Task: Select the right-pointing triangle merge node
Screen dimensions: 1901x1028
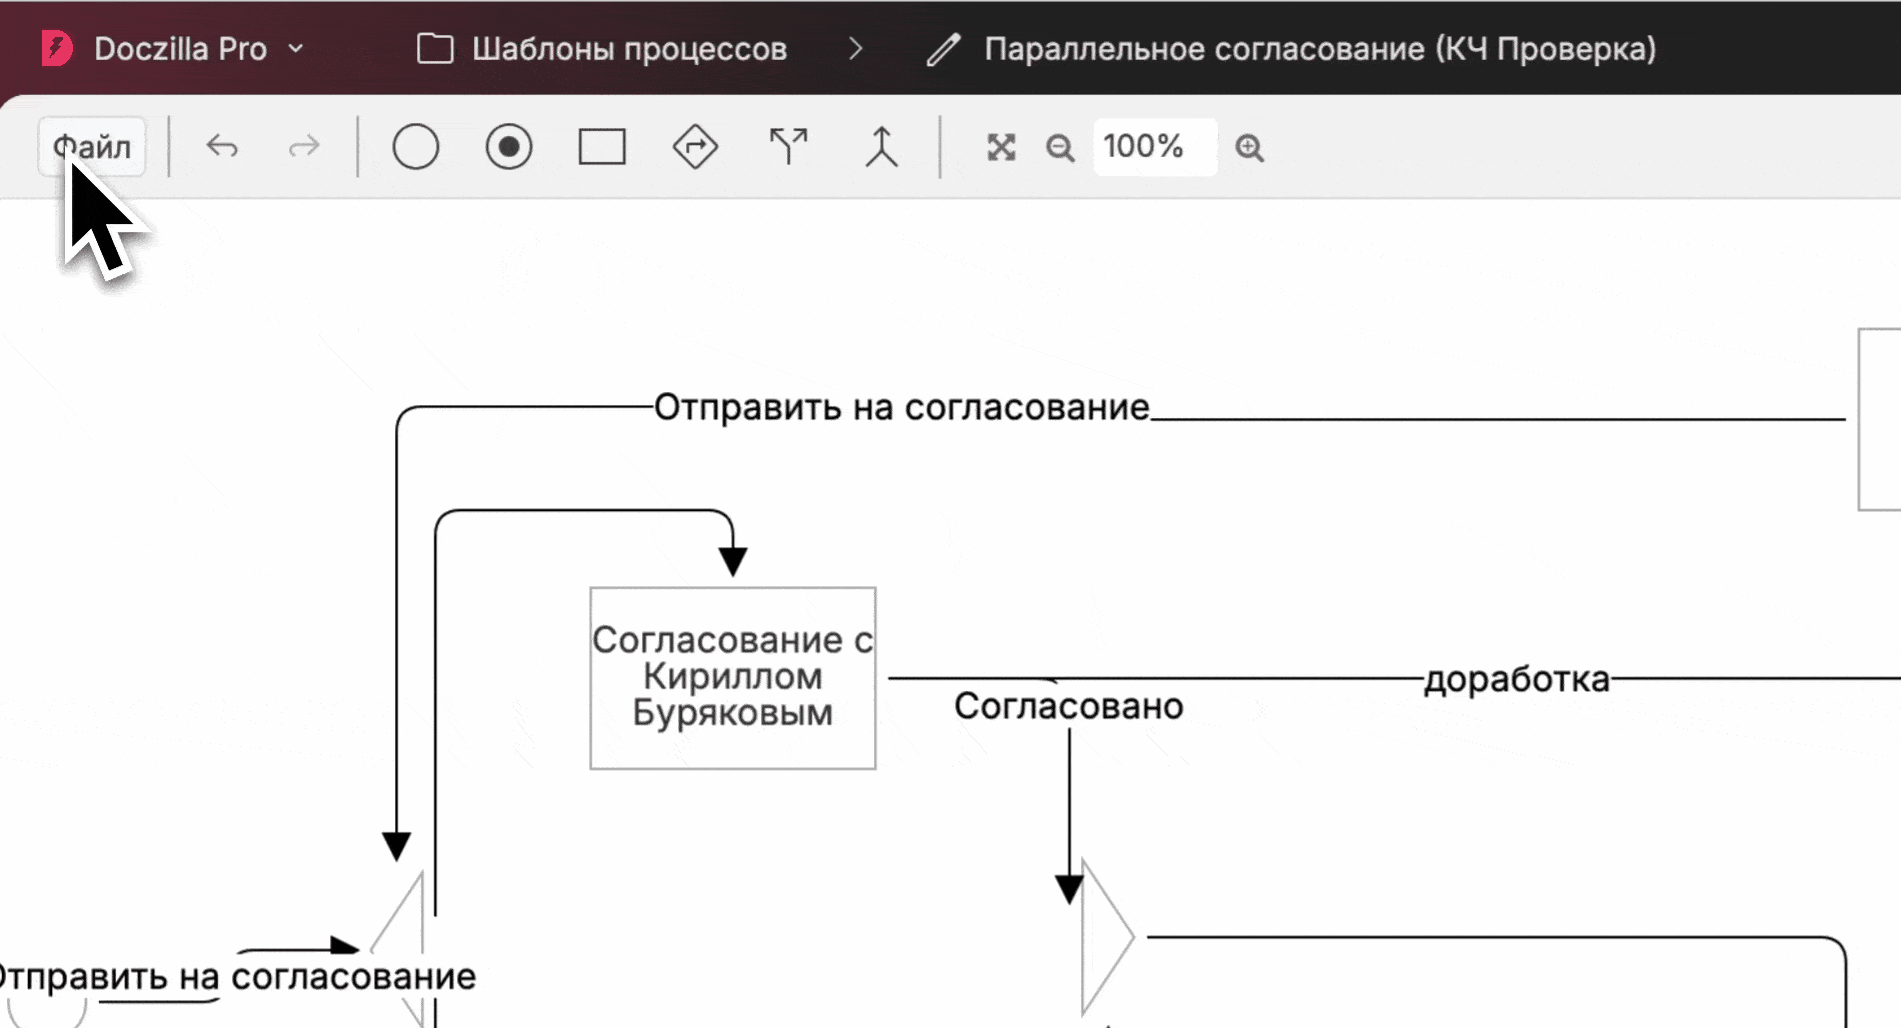Action: (x=1107, y=938)
